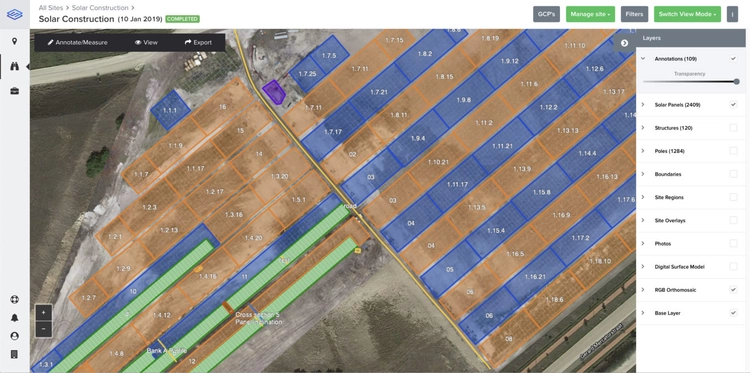
Task: Select the binoculars sidebar icon
Action: [x=14, y=66]
